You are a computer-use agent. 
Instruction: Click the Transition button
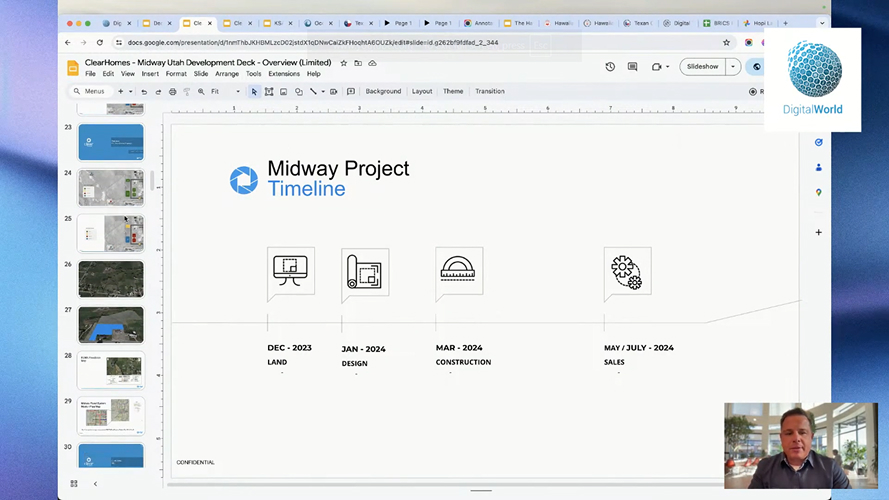(x=490, y=92)
